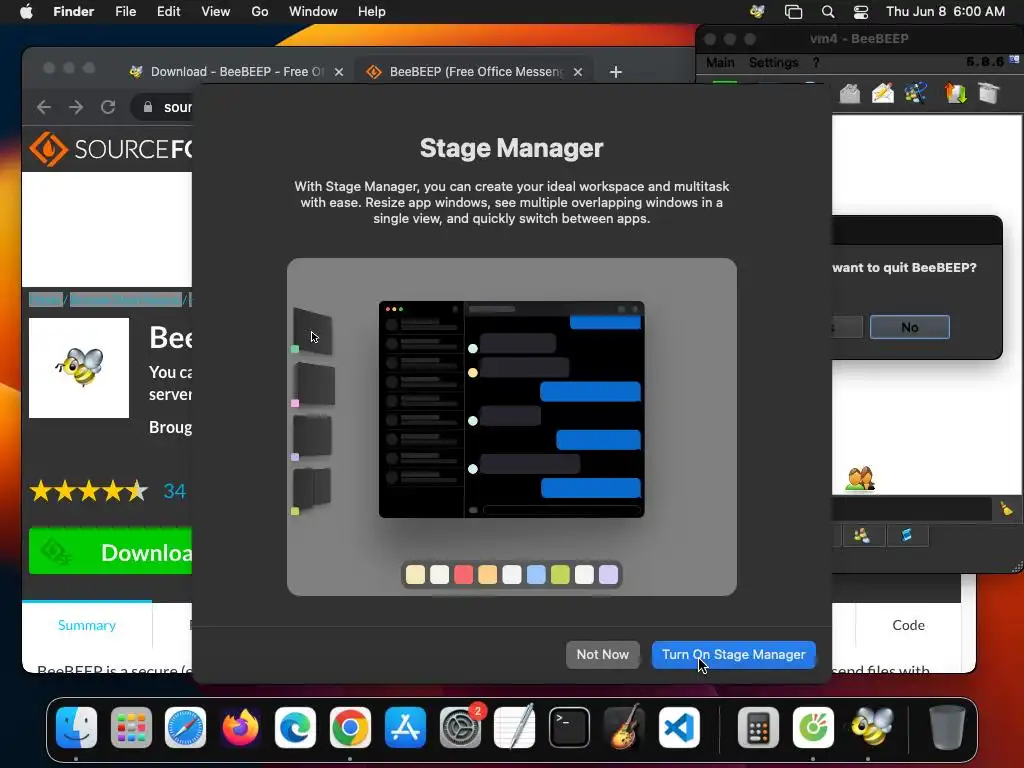The height and width of the screenshot is (768, 1024).
Task: Open Safari from the Dock
Action: pos(185,727)
